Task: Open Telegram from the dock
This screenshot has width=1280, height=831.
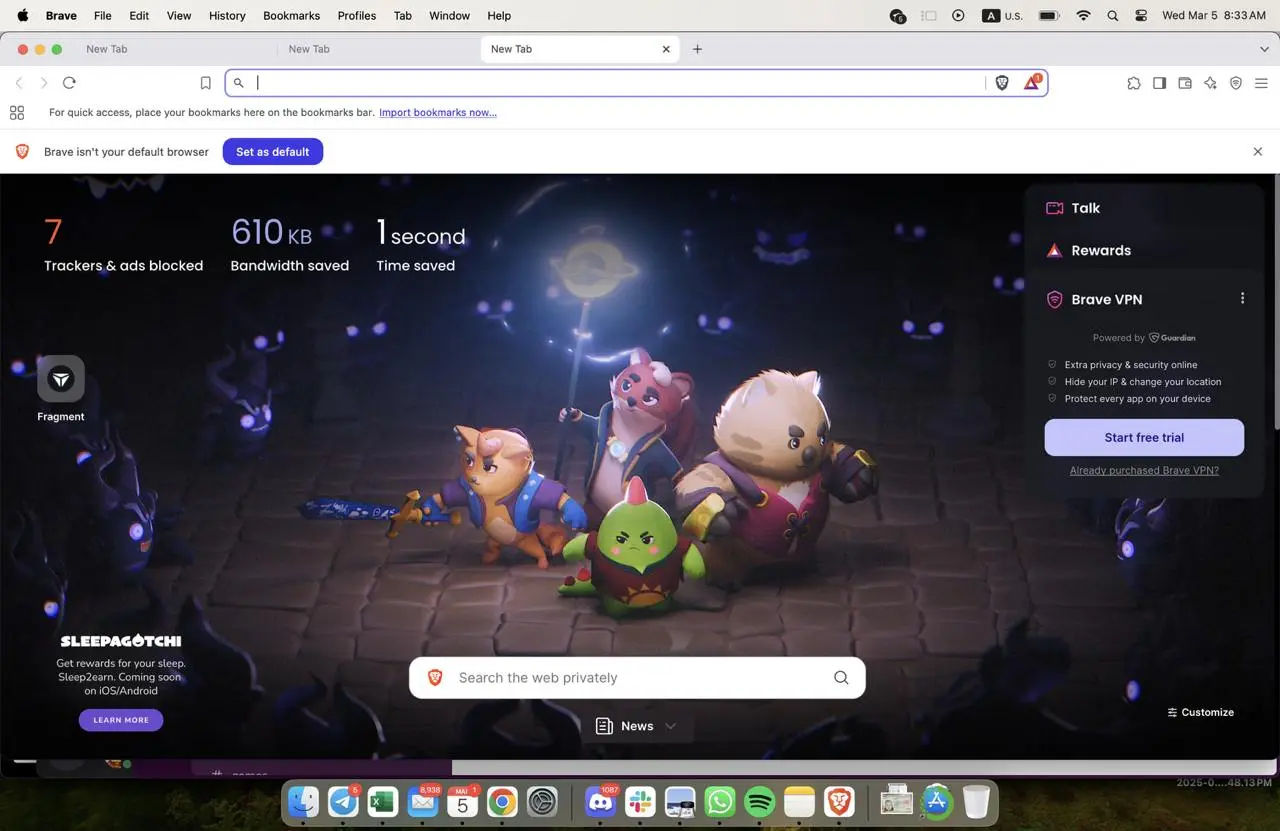Action: [x=344, y=801]
